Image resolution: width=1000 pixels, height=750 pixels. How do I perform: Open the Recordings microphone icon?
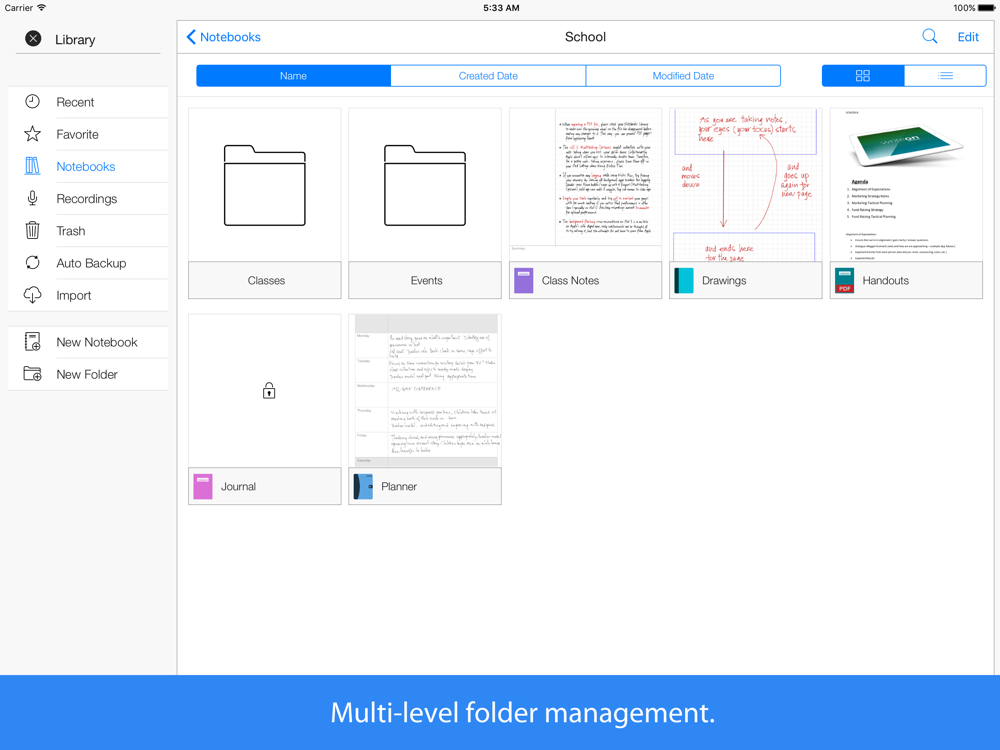[33, 198]
